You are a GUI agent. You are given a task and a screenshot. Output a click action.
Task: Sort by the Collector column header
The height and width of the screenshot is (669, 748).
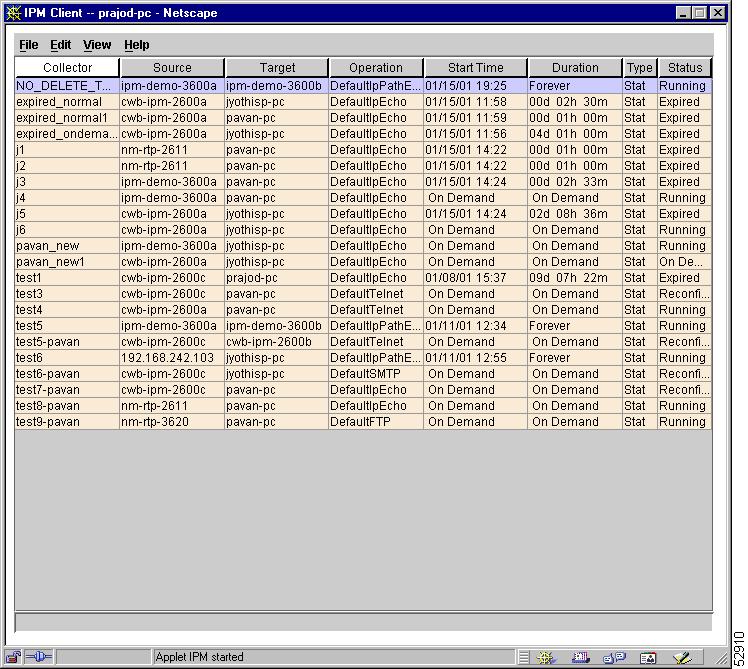pyautogui.click(x=67, y=68)
